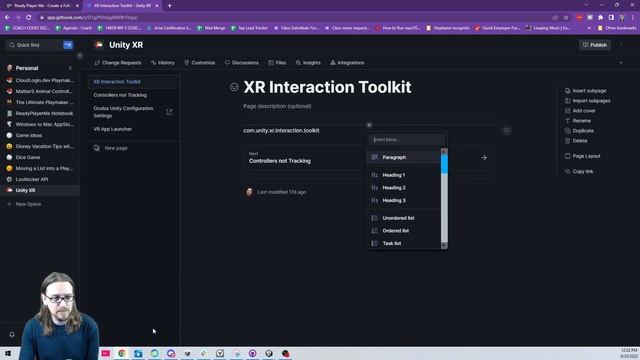Viewport: 640px width, 360px height.
Task: Click Duplicate in page actions
Action: click(x=579, y=131)
